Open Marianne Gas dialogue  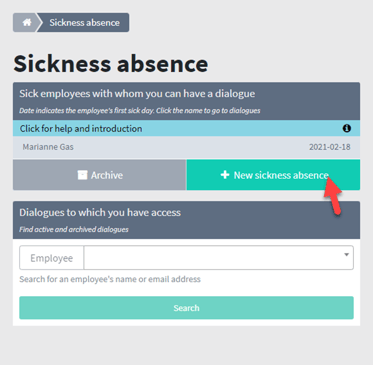pos(48,147)
